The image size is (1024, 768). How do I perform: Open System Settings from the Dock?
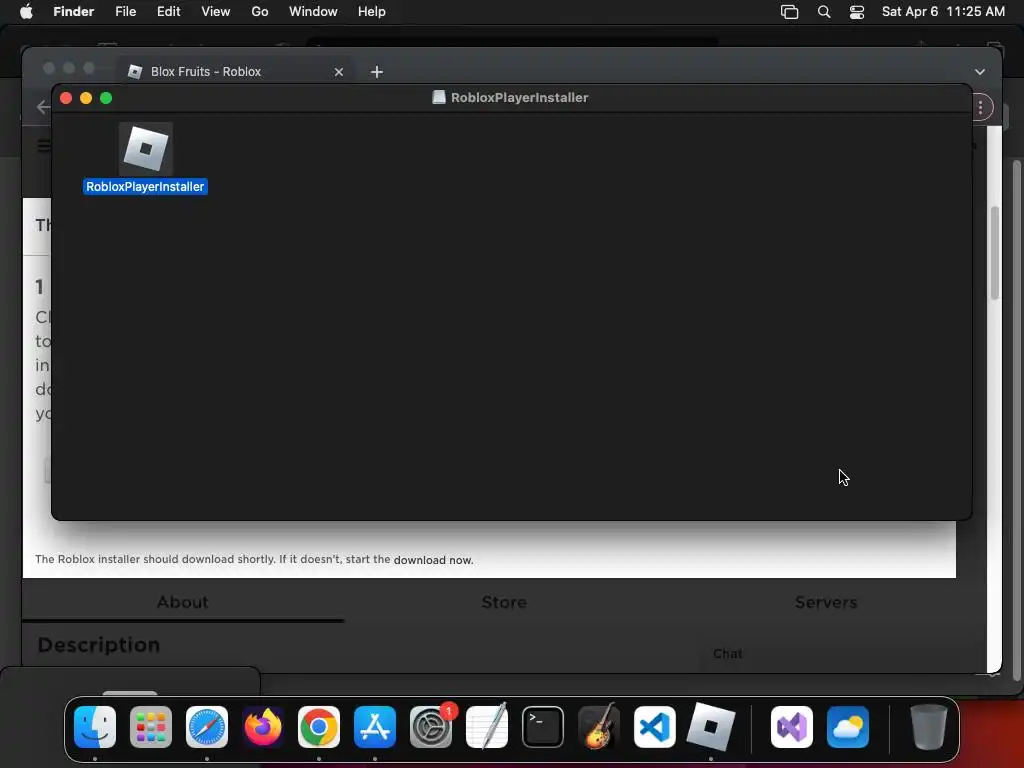coord(431,727)
